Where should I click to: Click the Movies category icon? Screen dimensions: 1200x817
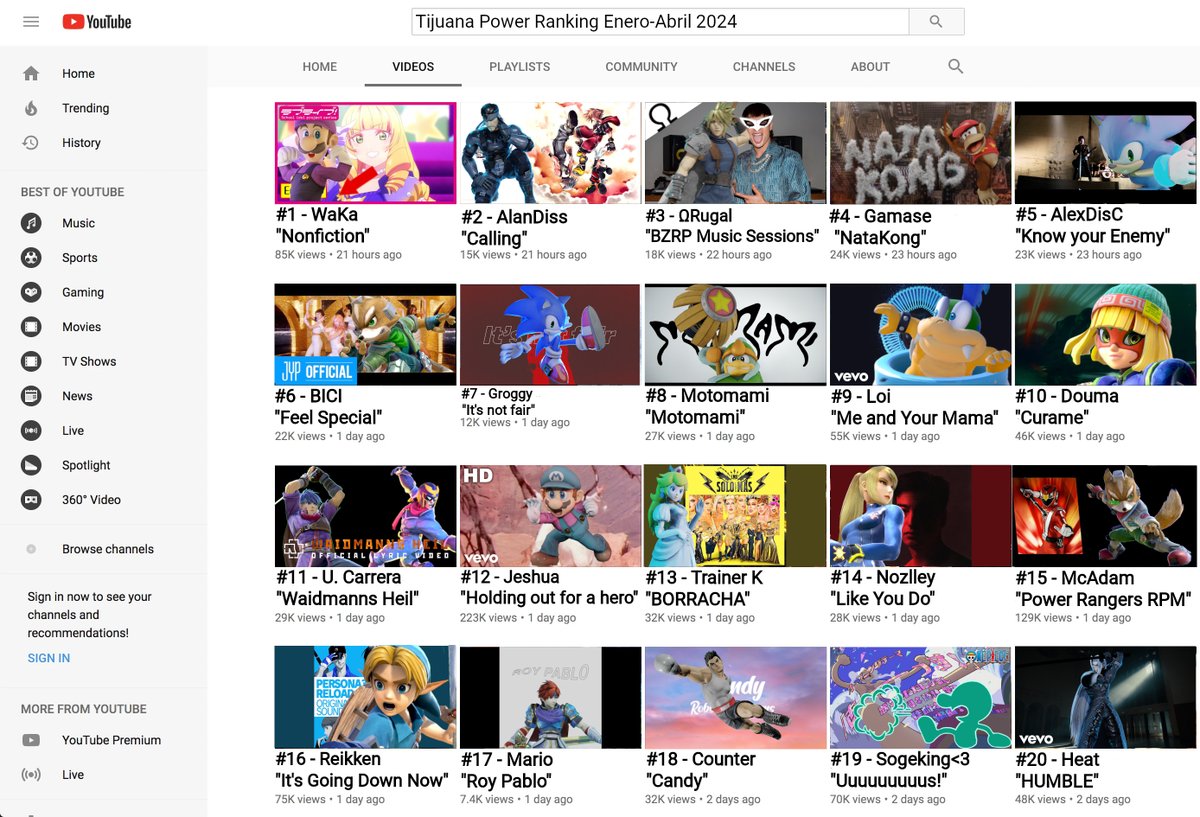coord(32,326)
